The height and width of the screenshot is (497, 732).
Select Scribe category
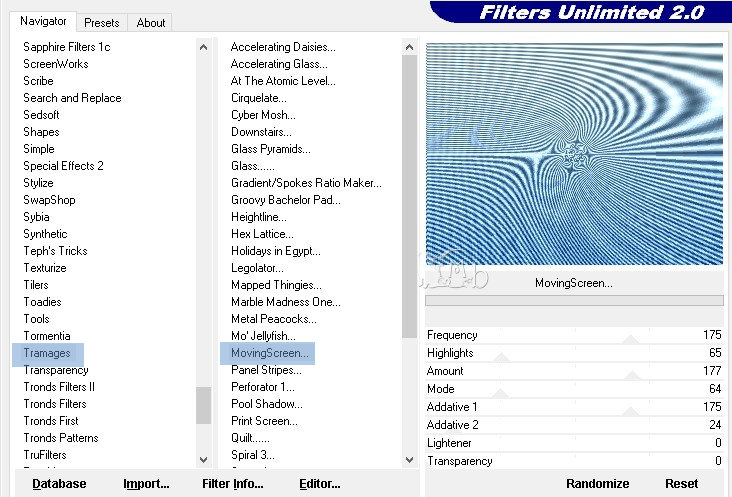point(38,81)
